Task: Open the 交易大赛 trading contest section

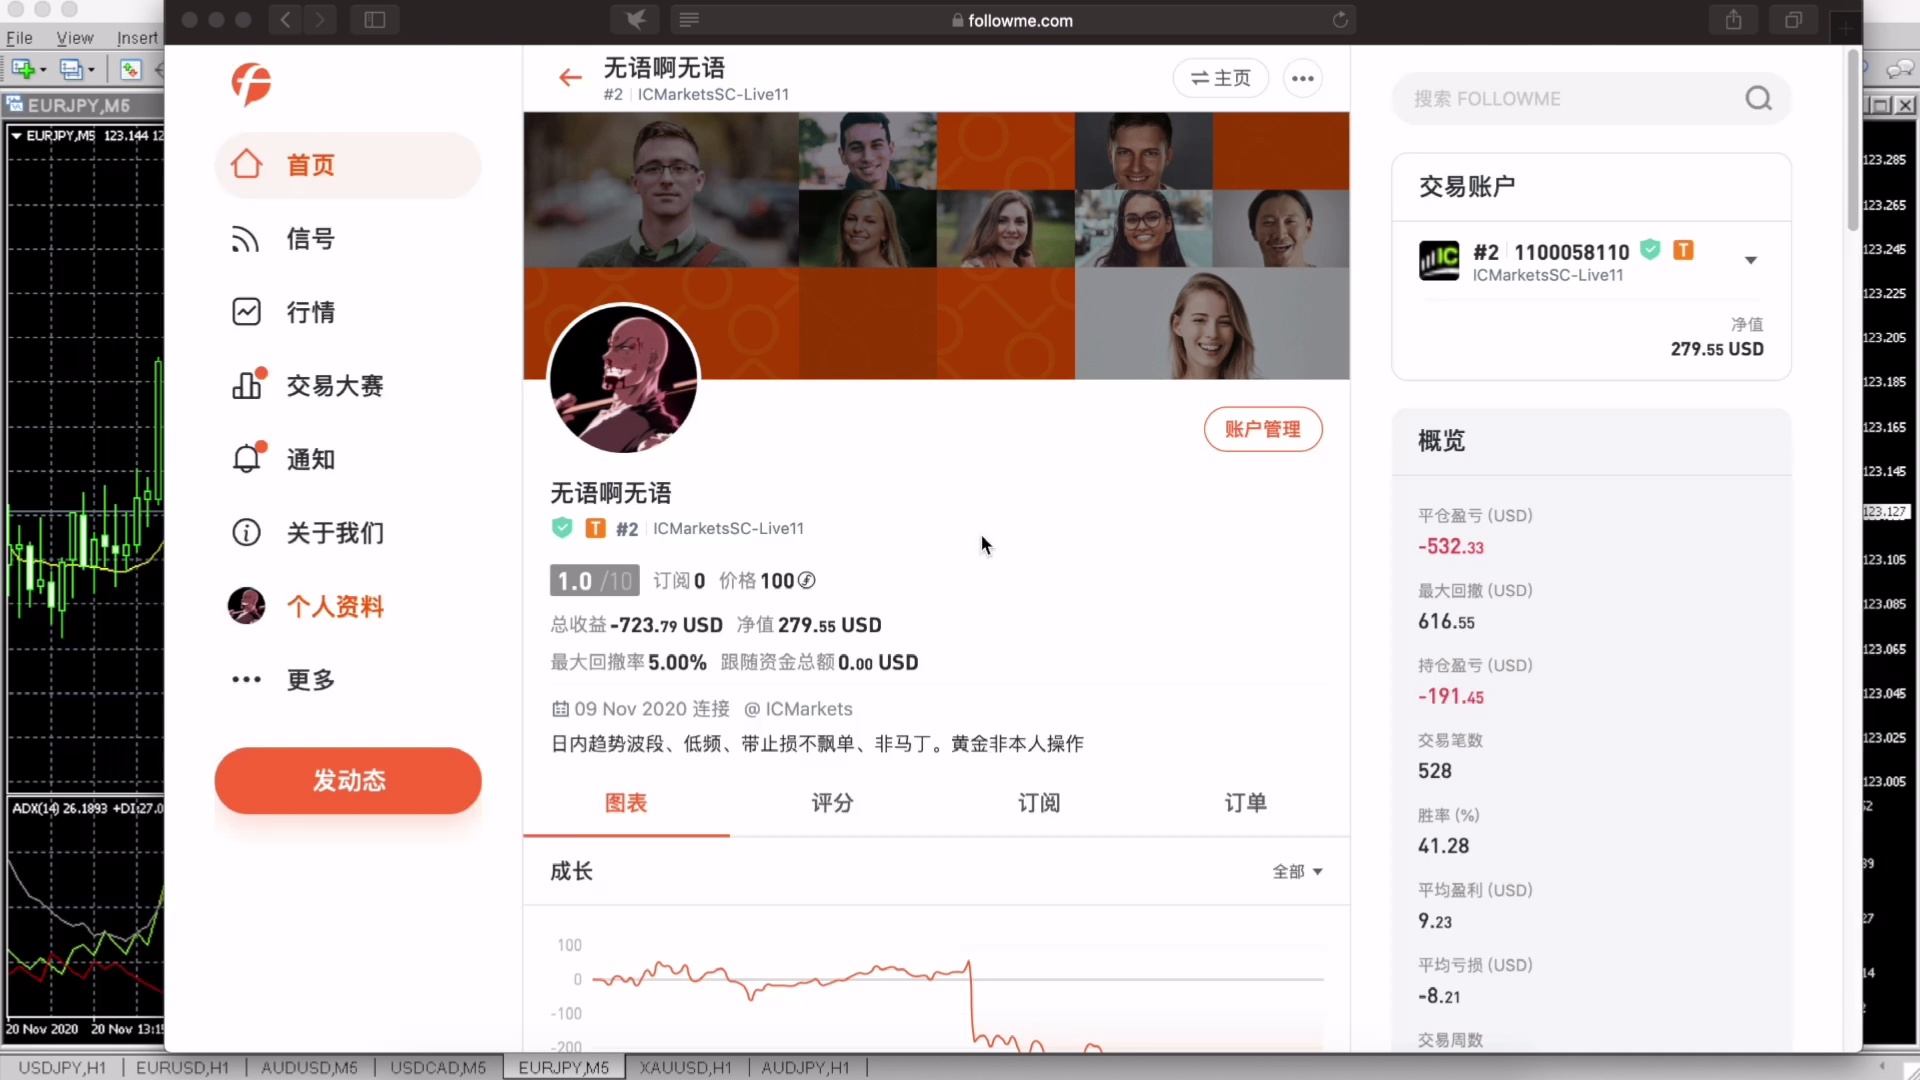Action: (333, 386)
